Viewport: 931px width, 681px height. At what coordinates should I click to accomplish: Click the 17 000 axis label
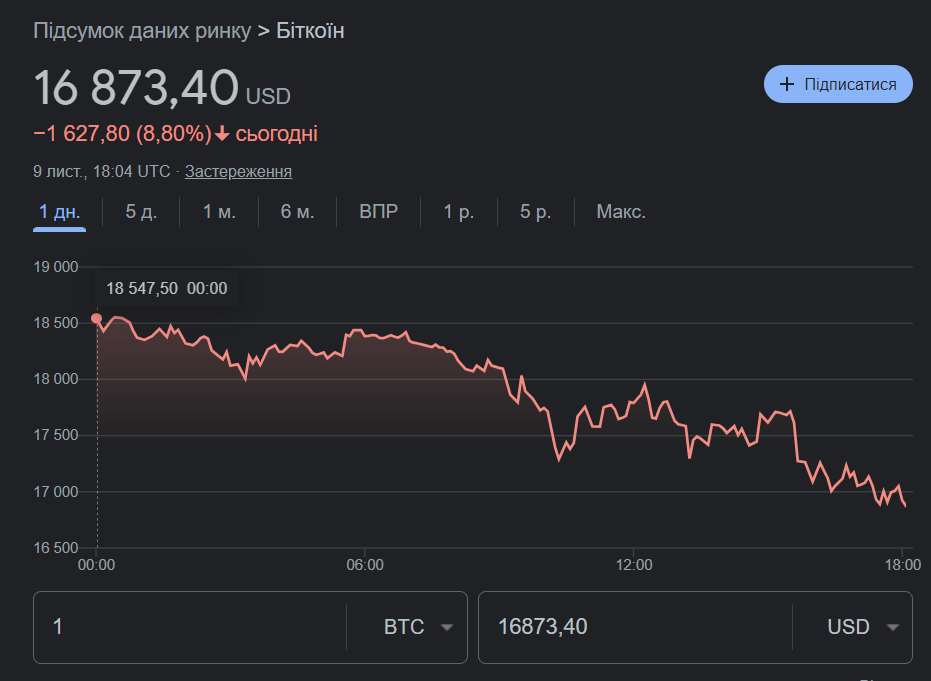coord(56,492)
